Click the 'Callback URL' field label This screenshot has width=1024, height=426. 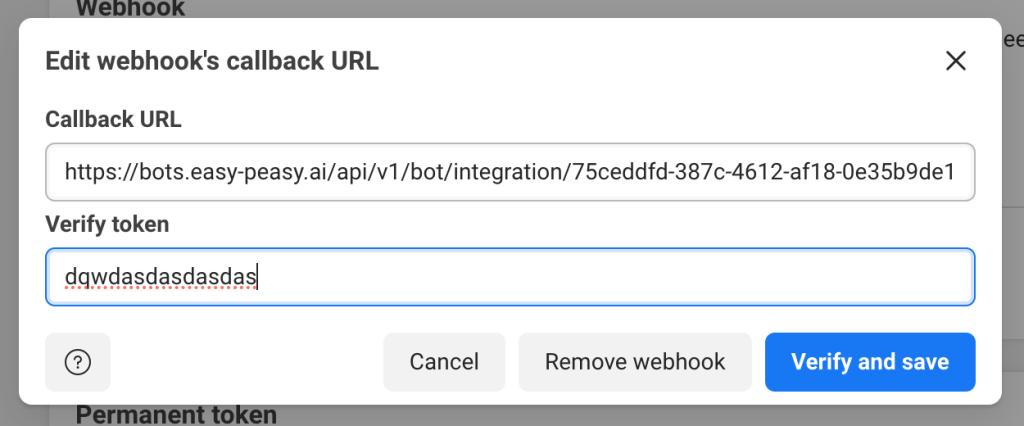113,120
